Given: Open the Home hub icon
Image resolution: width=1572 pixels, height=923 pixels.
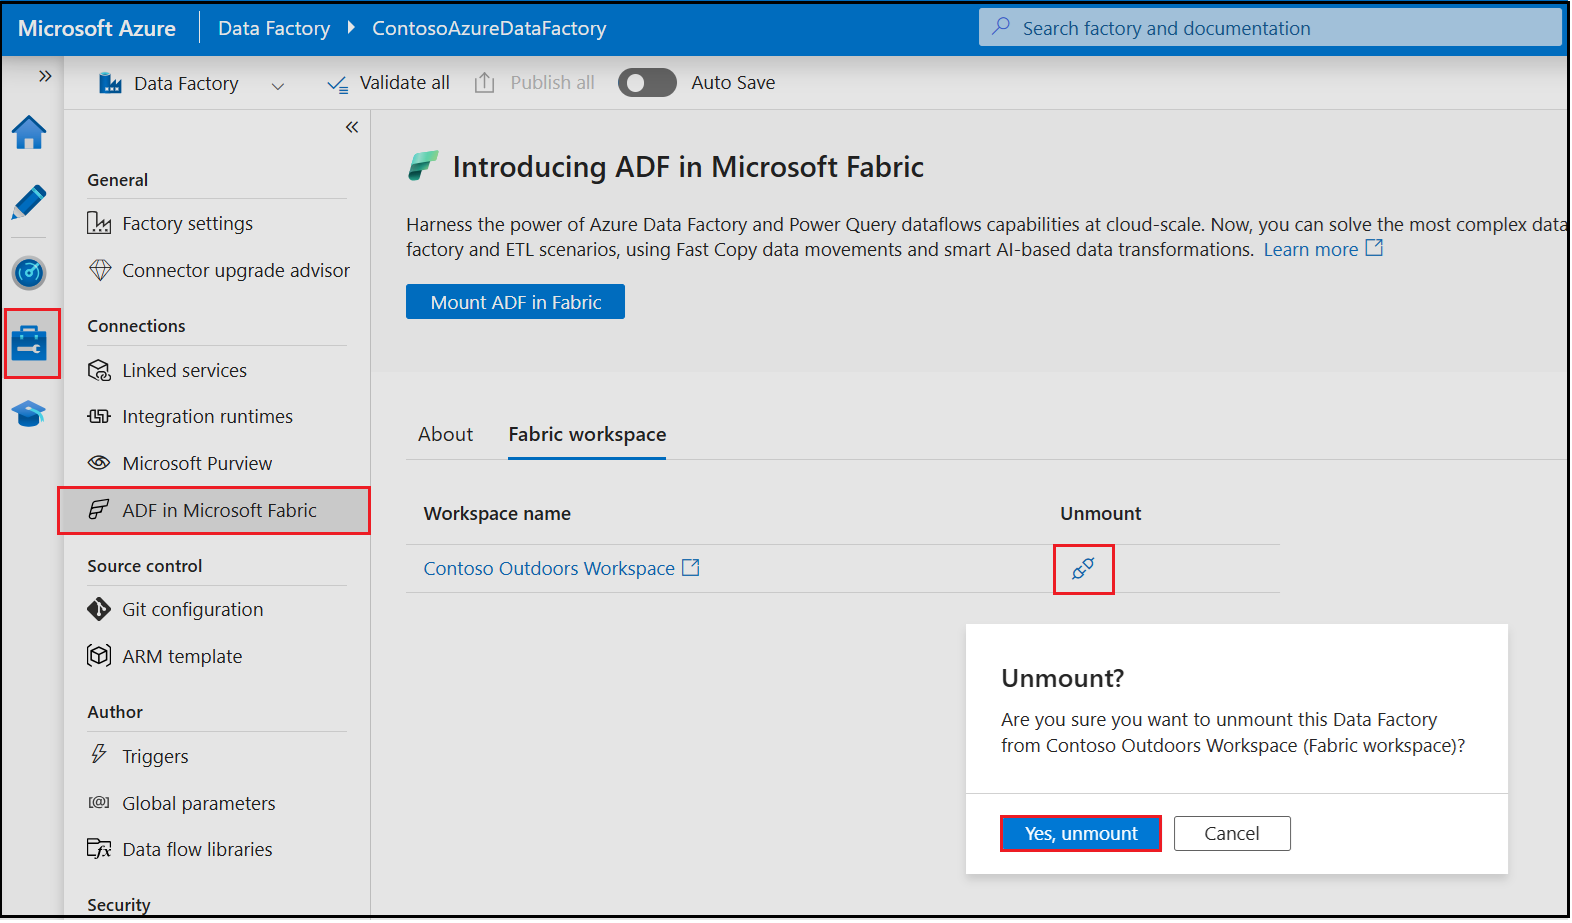Looking at the screenshot, I should click(x=29, y=132).
